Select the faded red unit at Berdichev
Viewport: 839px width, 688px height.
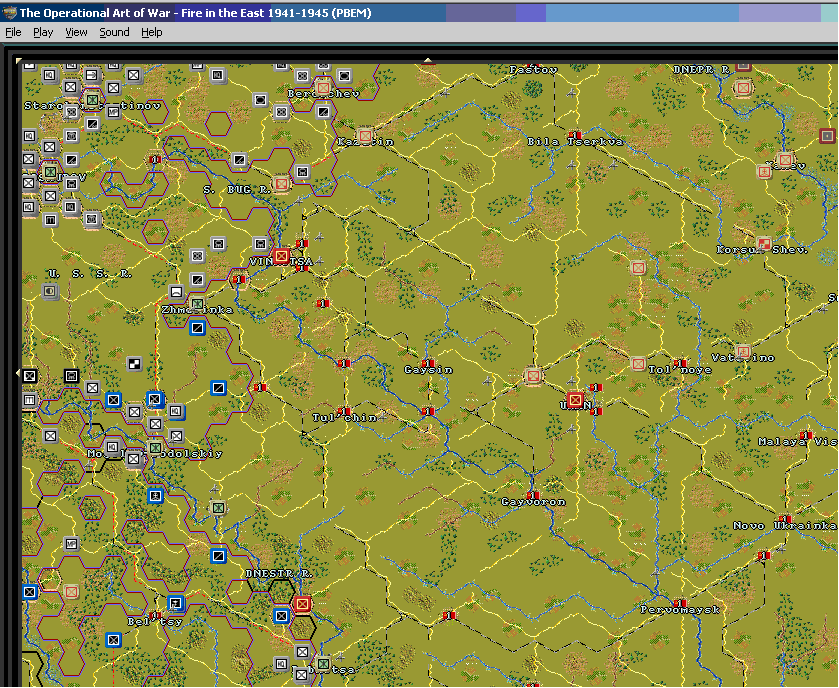click(323, 88)
